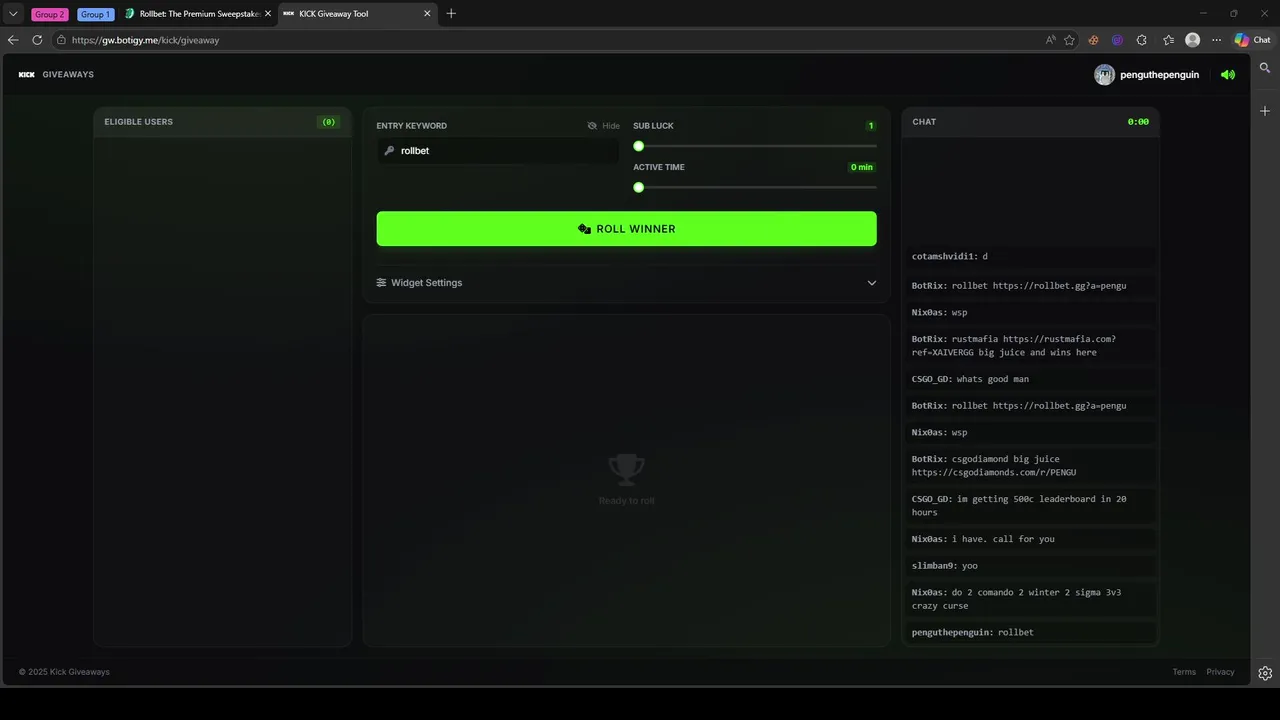Viewport: 1280px width, 720px height.
Task: Click the ROLL WINNER button
Action: (626, 229)
